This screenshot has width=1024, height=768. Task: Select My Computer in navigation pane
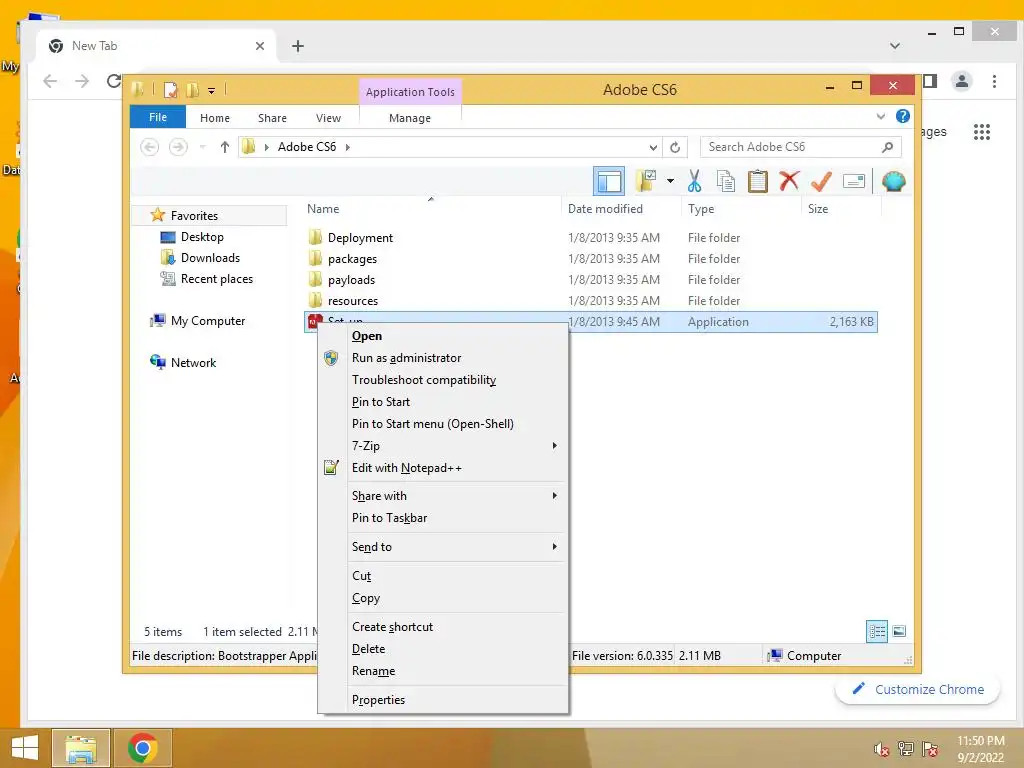208,321
